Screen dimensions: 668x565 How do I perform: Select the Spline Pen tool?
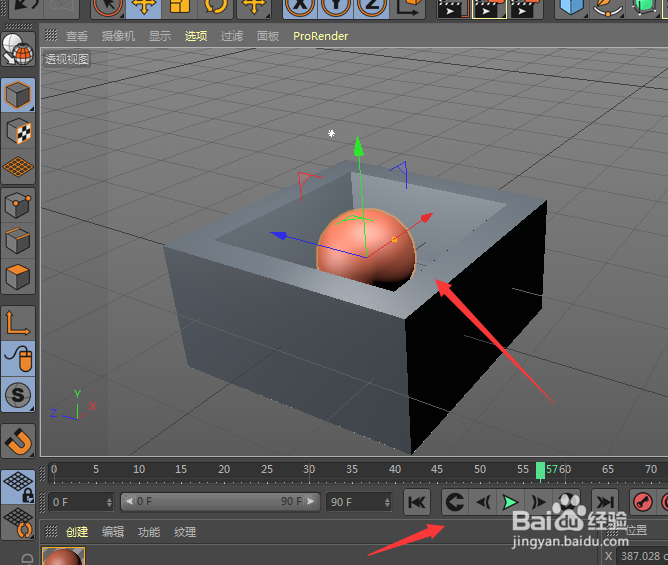tap(607, 8)
